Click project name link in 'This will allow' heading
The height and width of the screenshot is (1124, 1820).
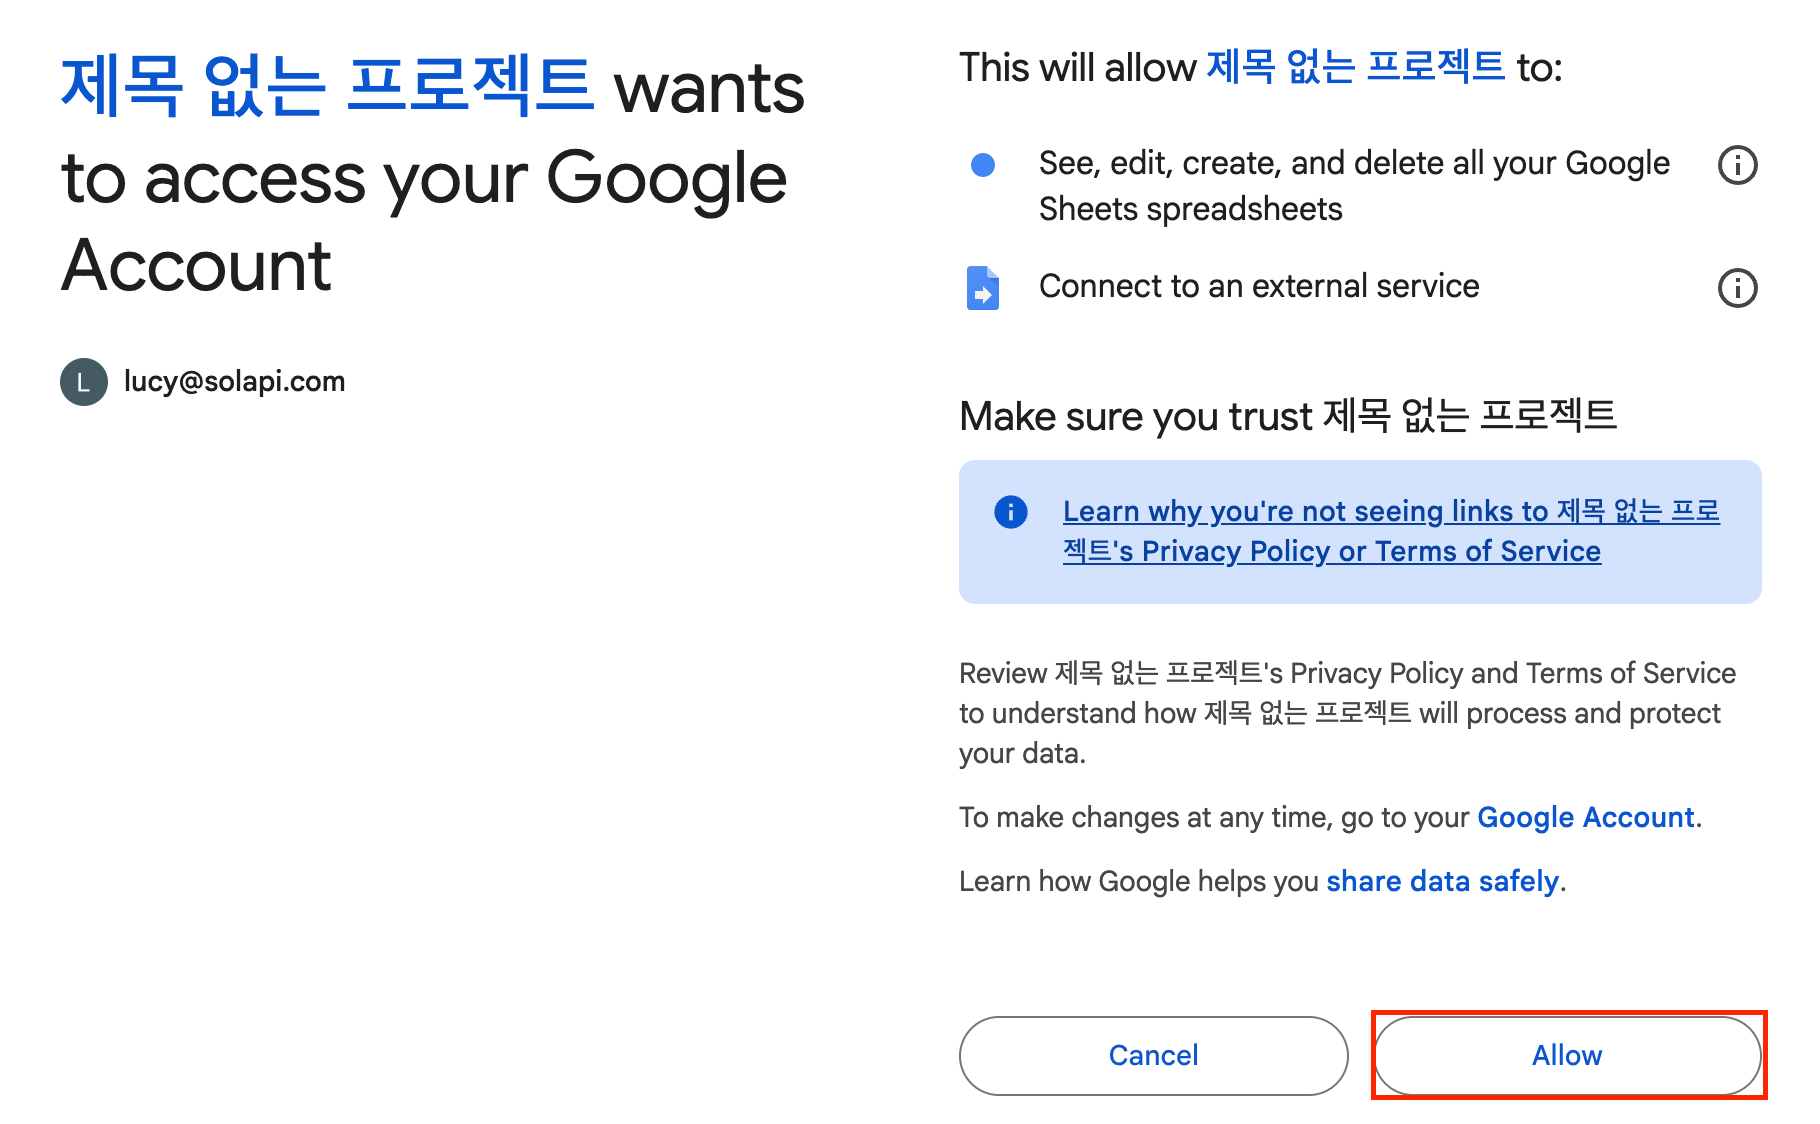pos(1355,68)
